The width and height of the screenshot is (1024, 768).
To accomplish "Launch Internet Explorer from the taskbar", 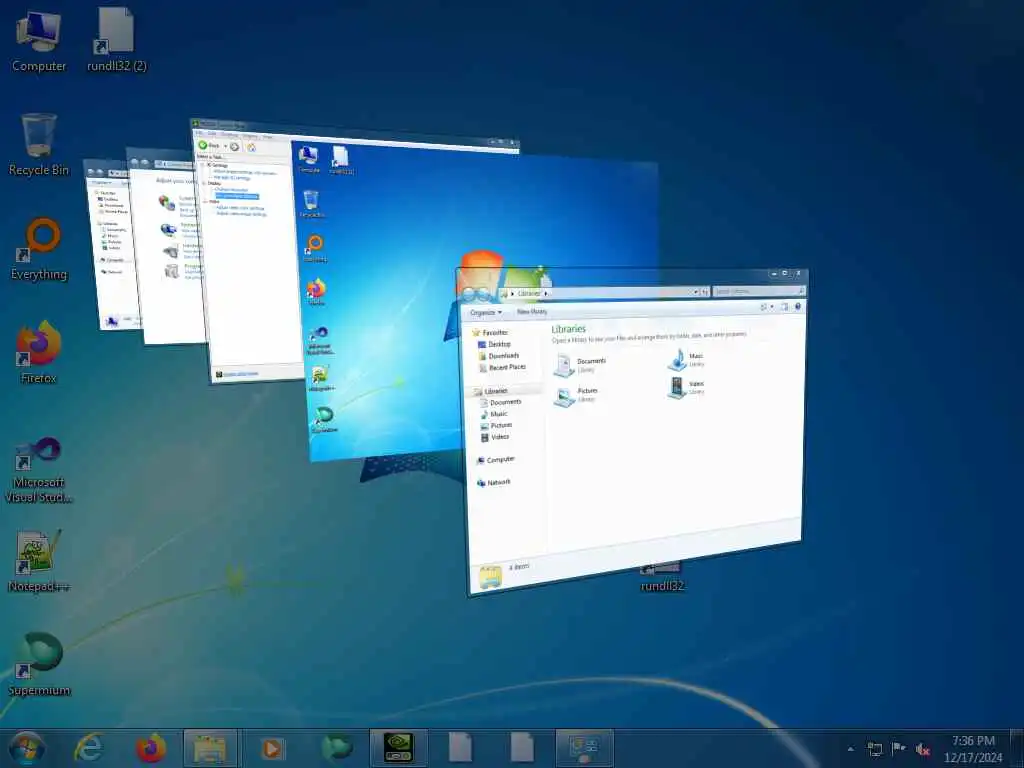I will 89,748.
